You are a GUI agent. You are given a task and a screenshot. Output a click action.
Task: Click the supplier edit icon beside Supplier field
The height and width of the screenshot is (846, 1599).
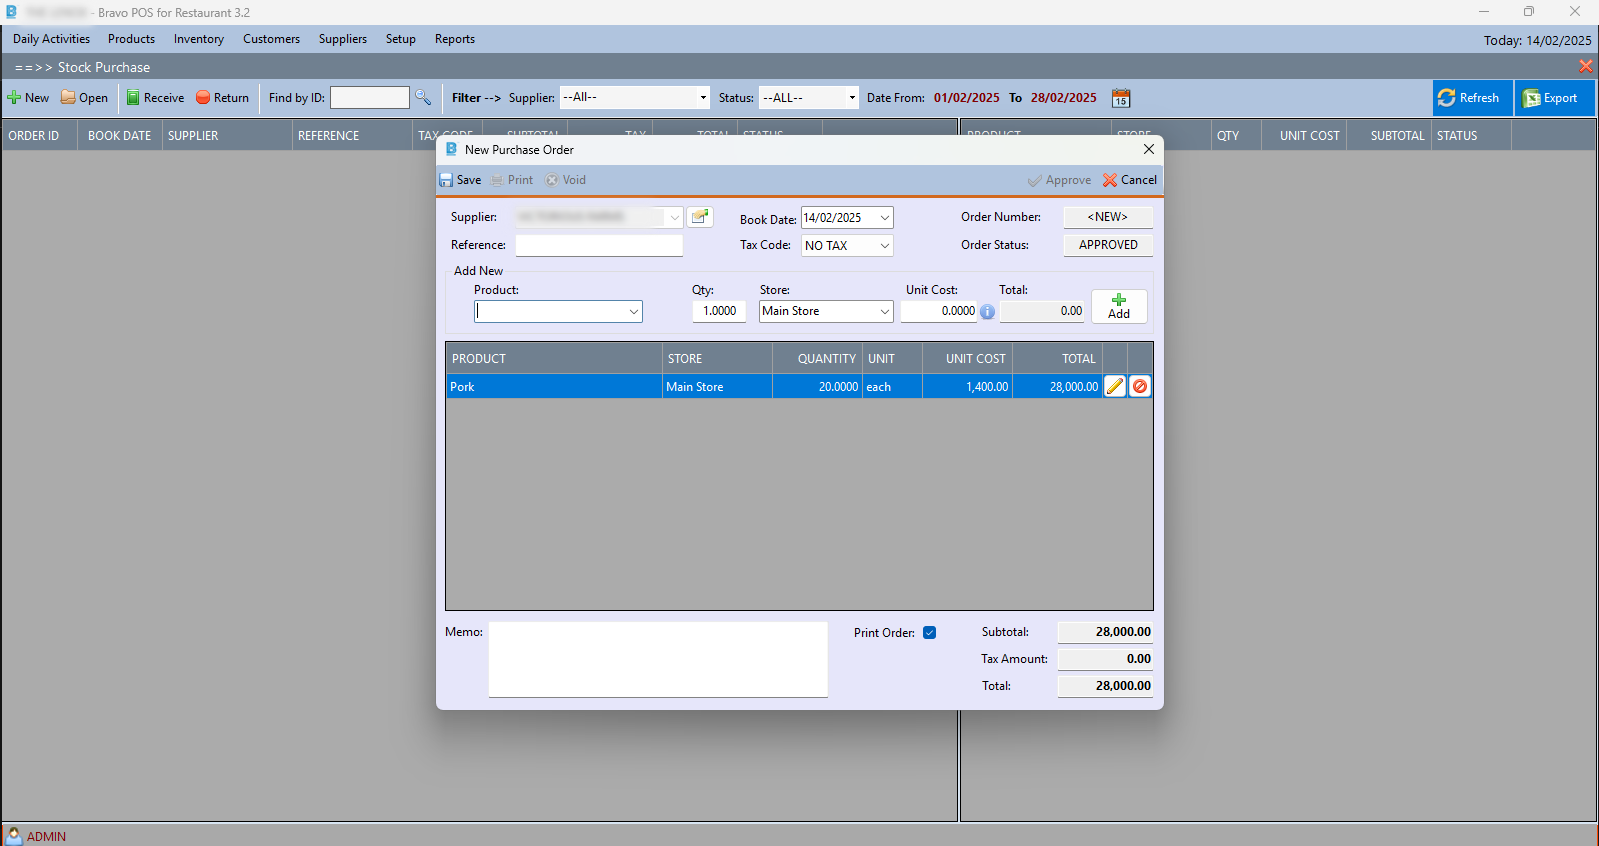[700, 217]
